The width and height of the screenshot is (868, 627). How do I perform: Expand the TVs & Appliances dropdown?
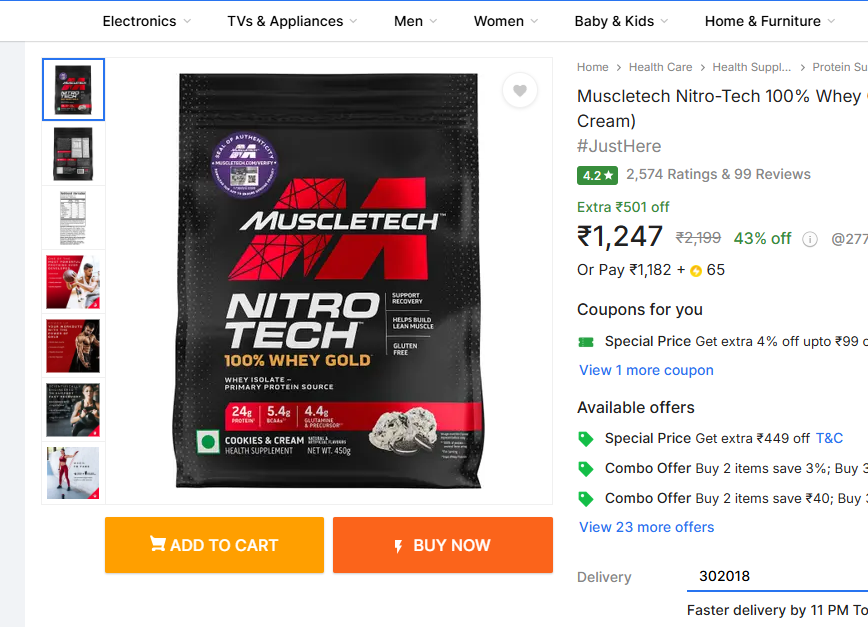(292, 21)
